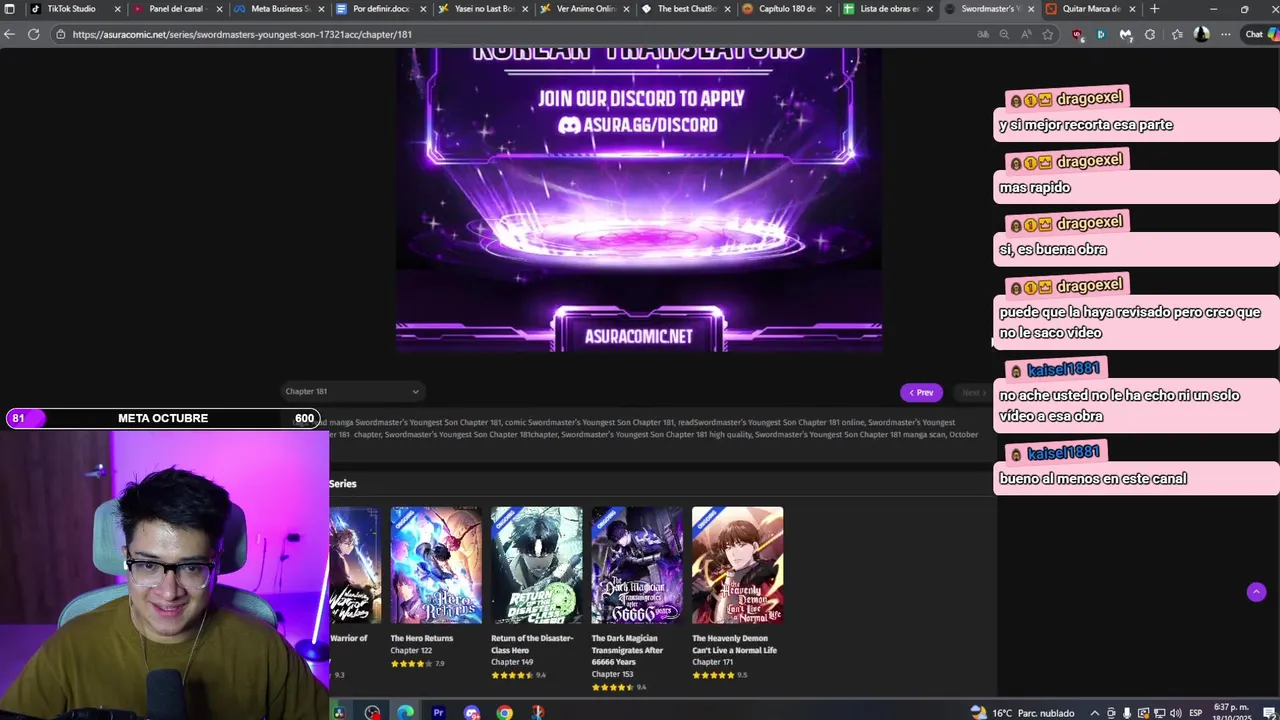Click Chapter 171 under The Heavenly Demon

pos(713,662)
